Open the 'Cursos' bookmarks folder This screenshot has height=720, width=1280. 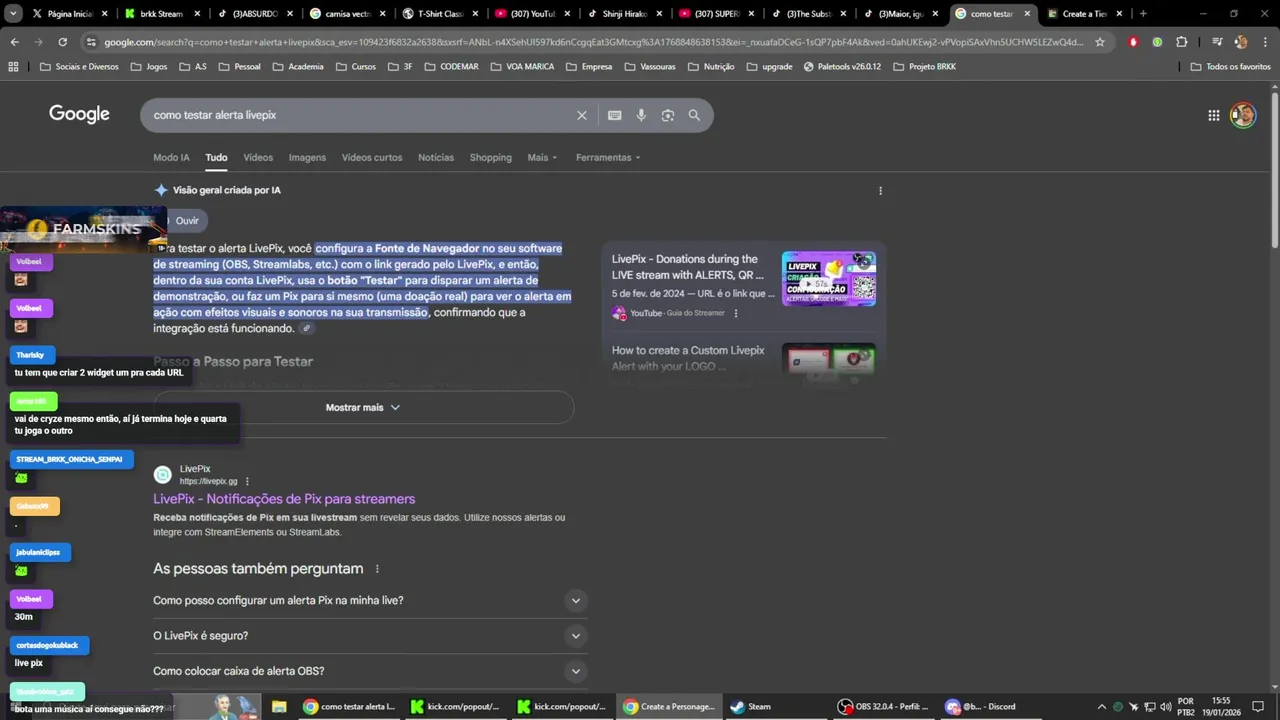tap(355, 67)
